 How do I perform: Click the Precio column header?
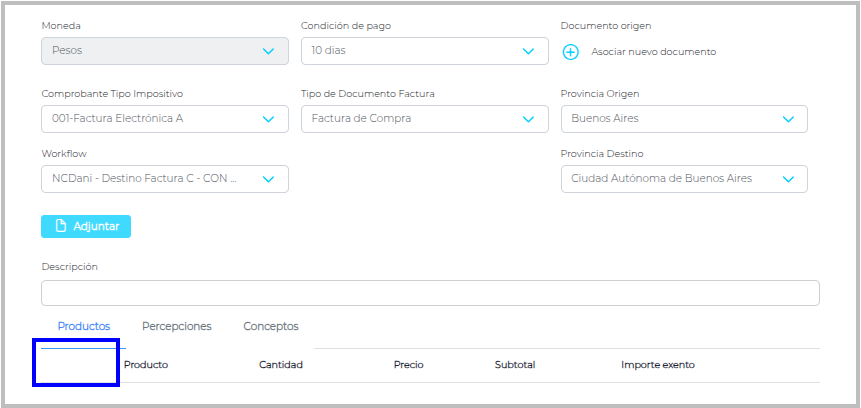[409, 365]
